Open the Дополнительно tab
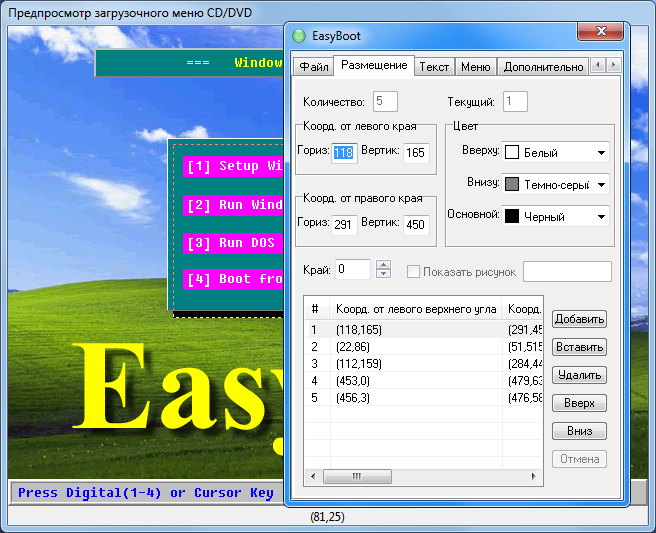This screenshot has height=533, width=656. [543, 67]
